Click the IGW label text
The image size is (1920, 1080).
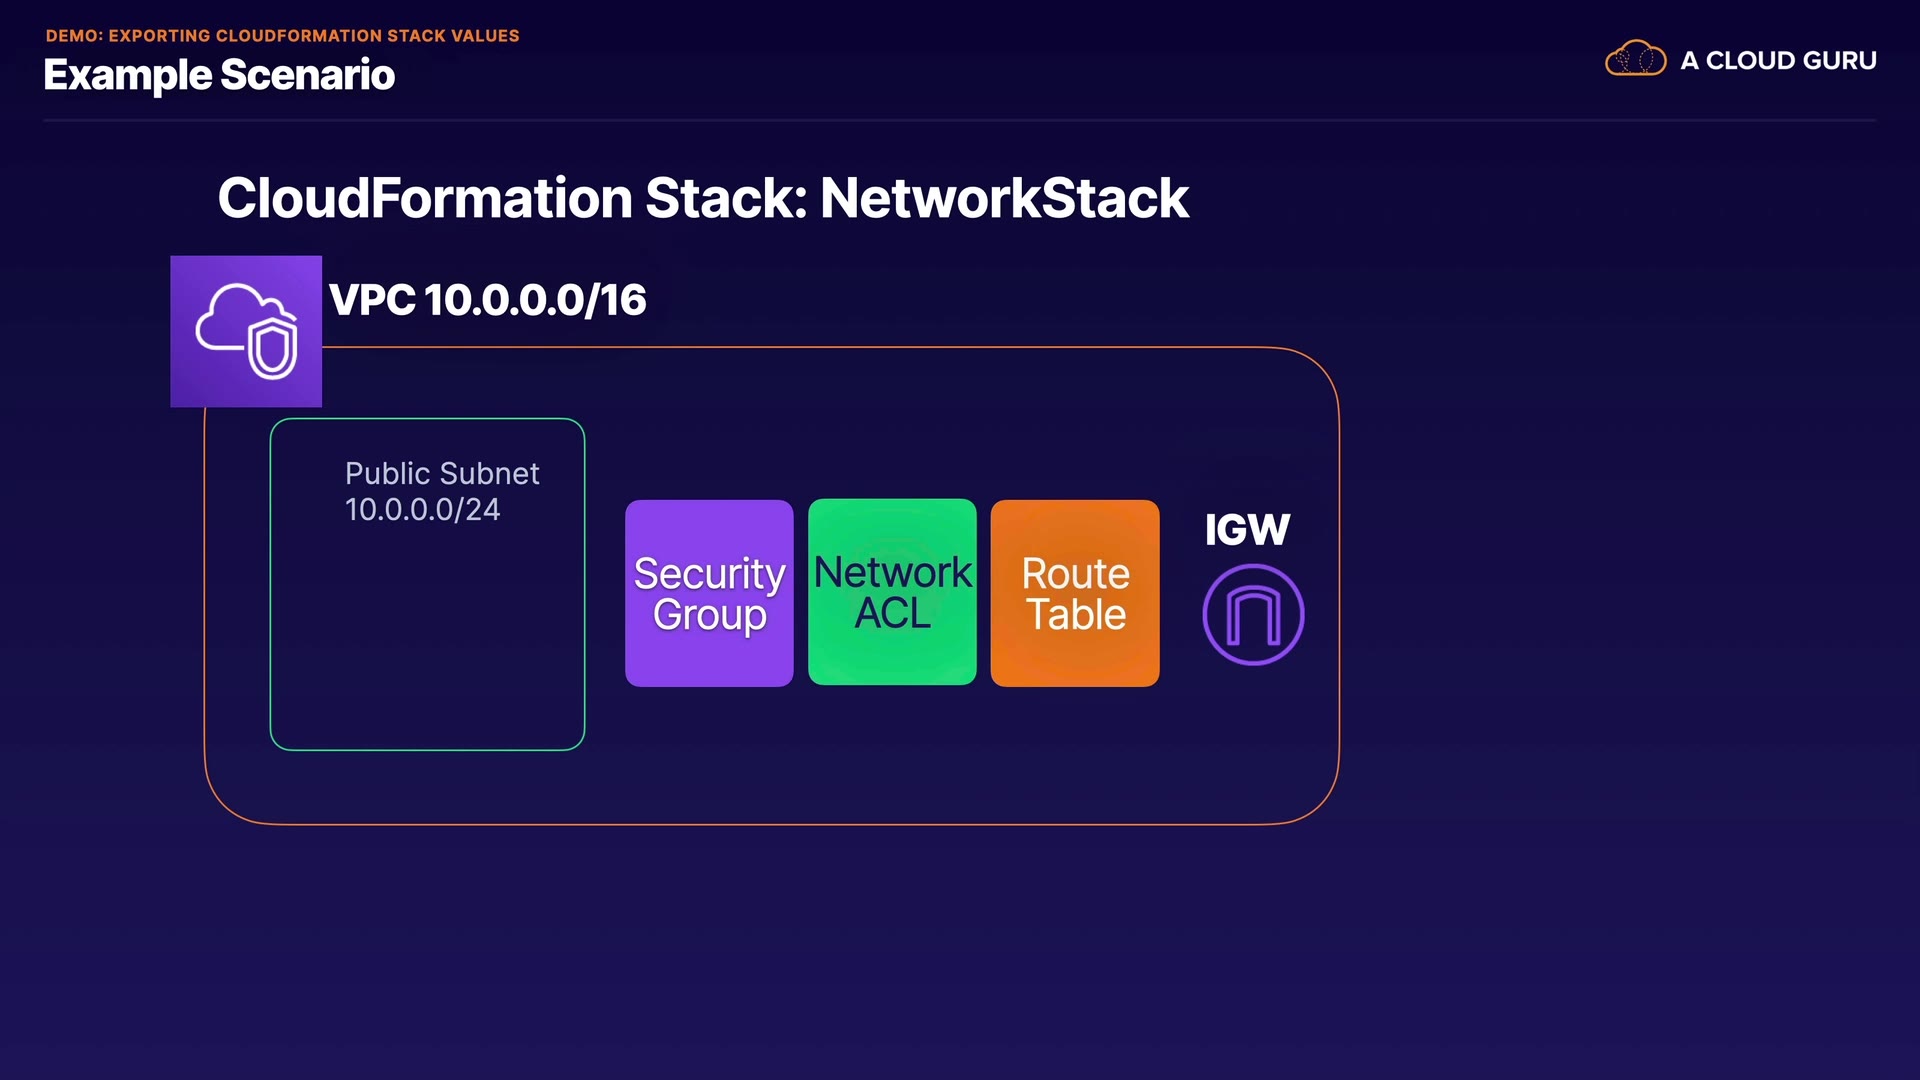(1247, 529)
